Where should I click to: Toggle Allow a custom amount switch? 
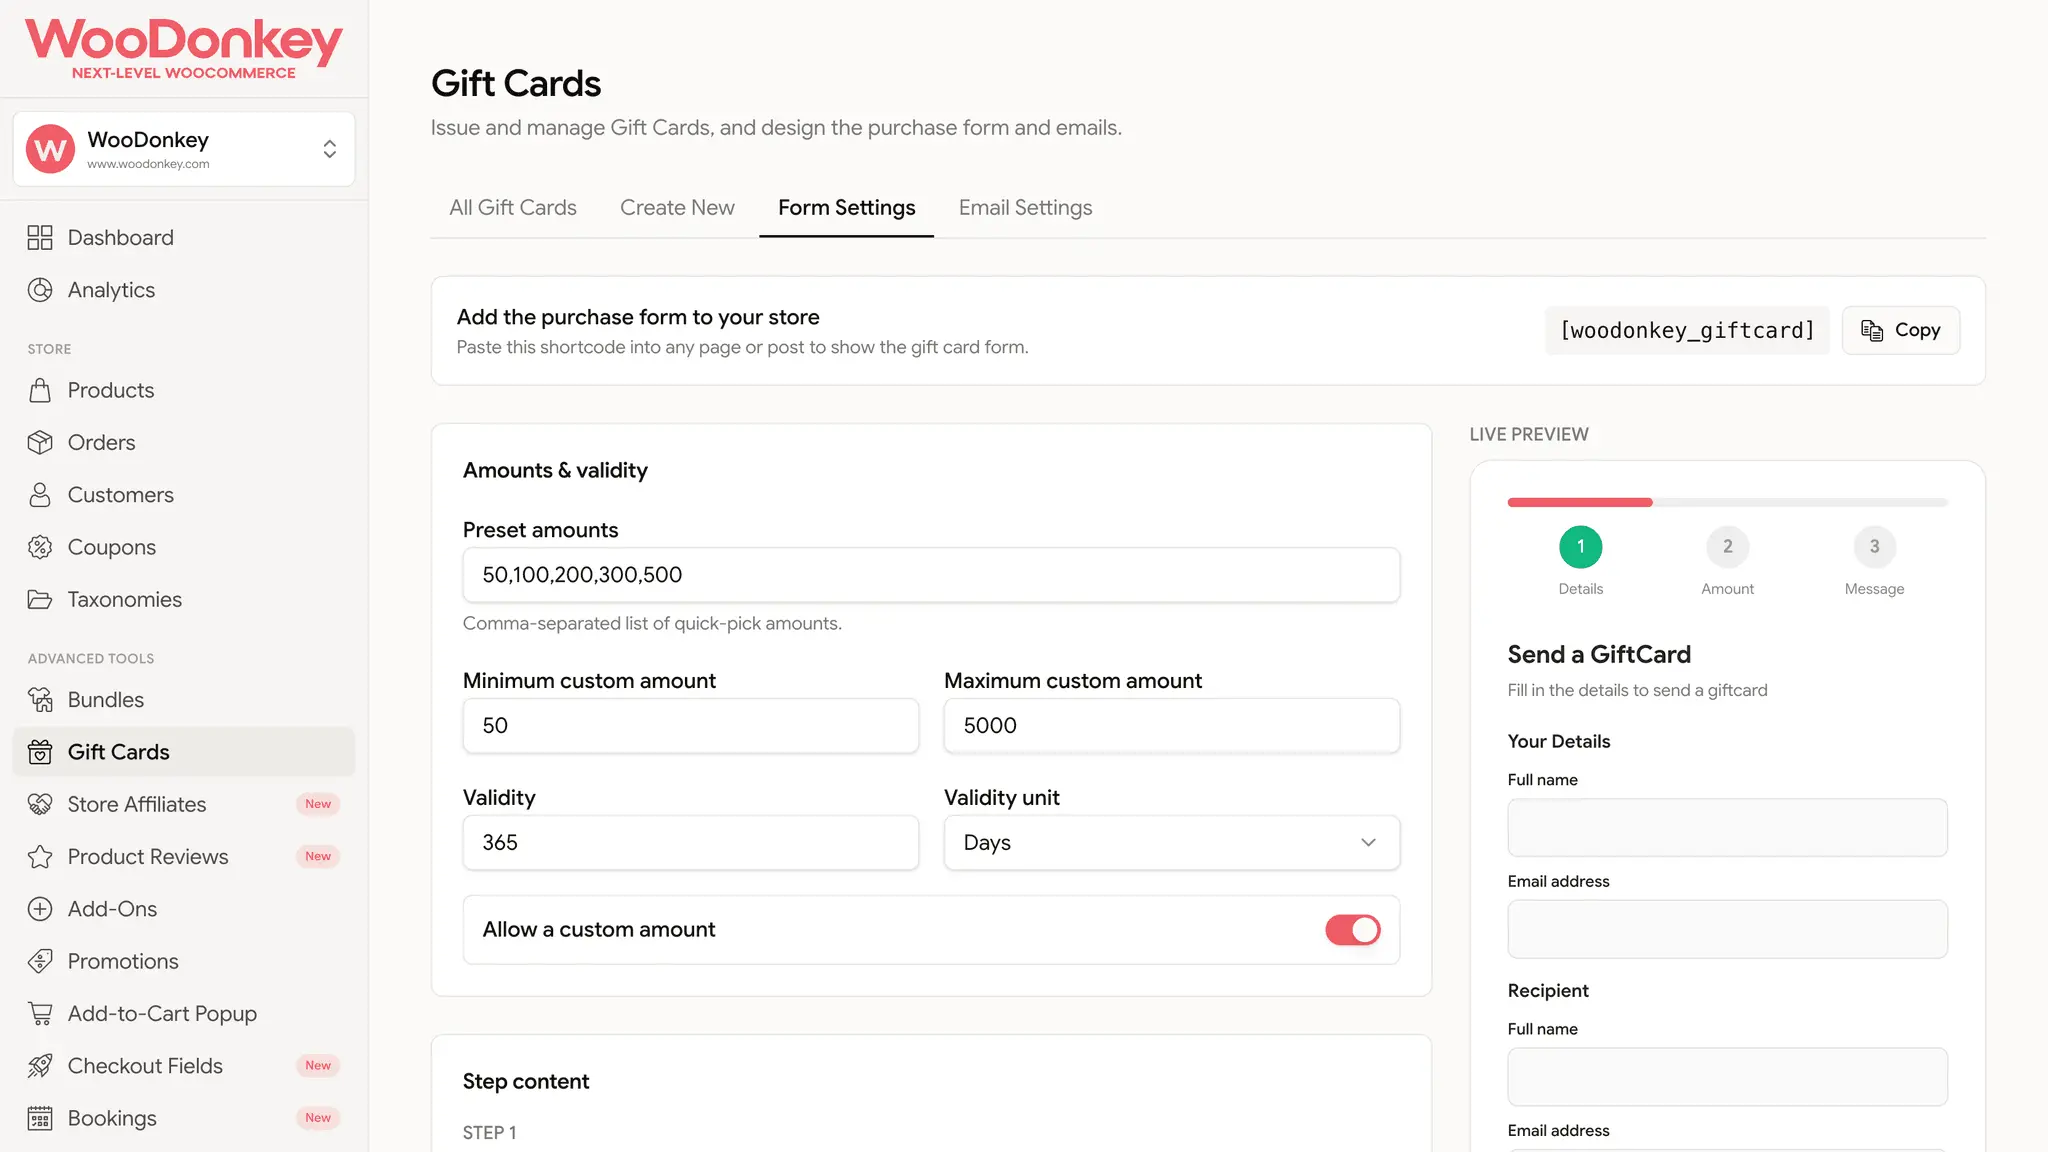click(x=1352, y=930)
